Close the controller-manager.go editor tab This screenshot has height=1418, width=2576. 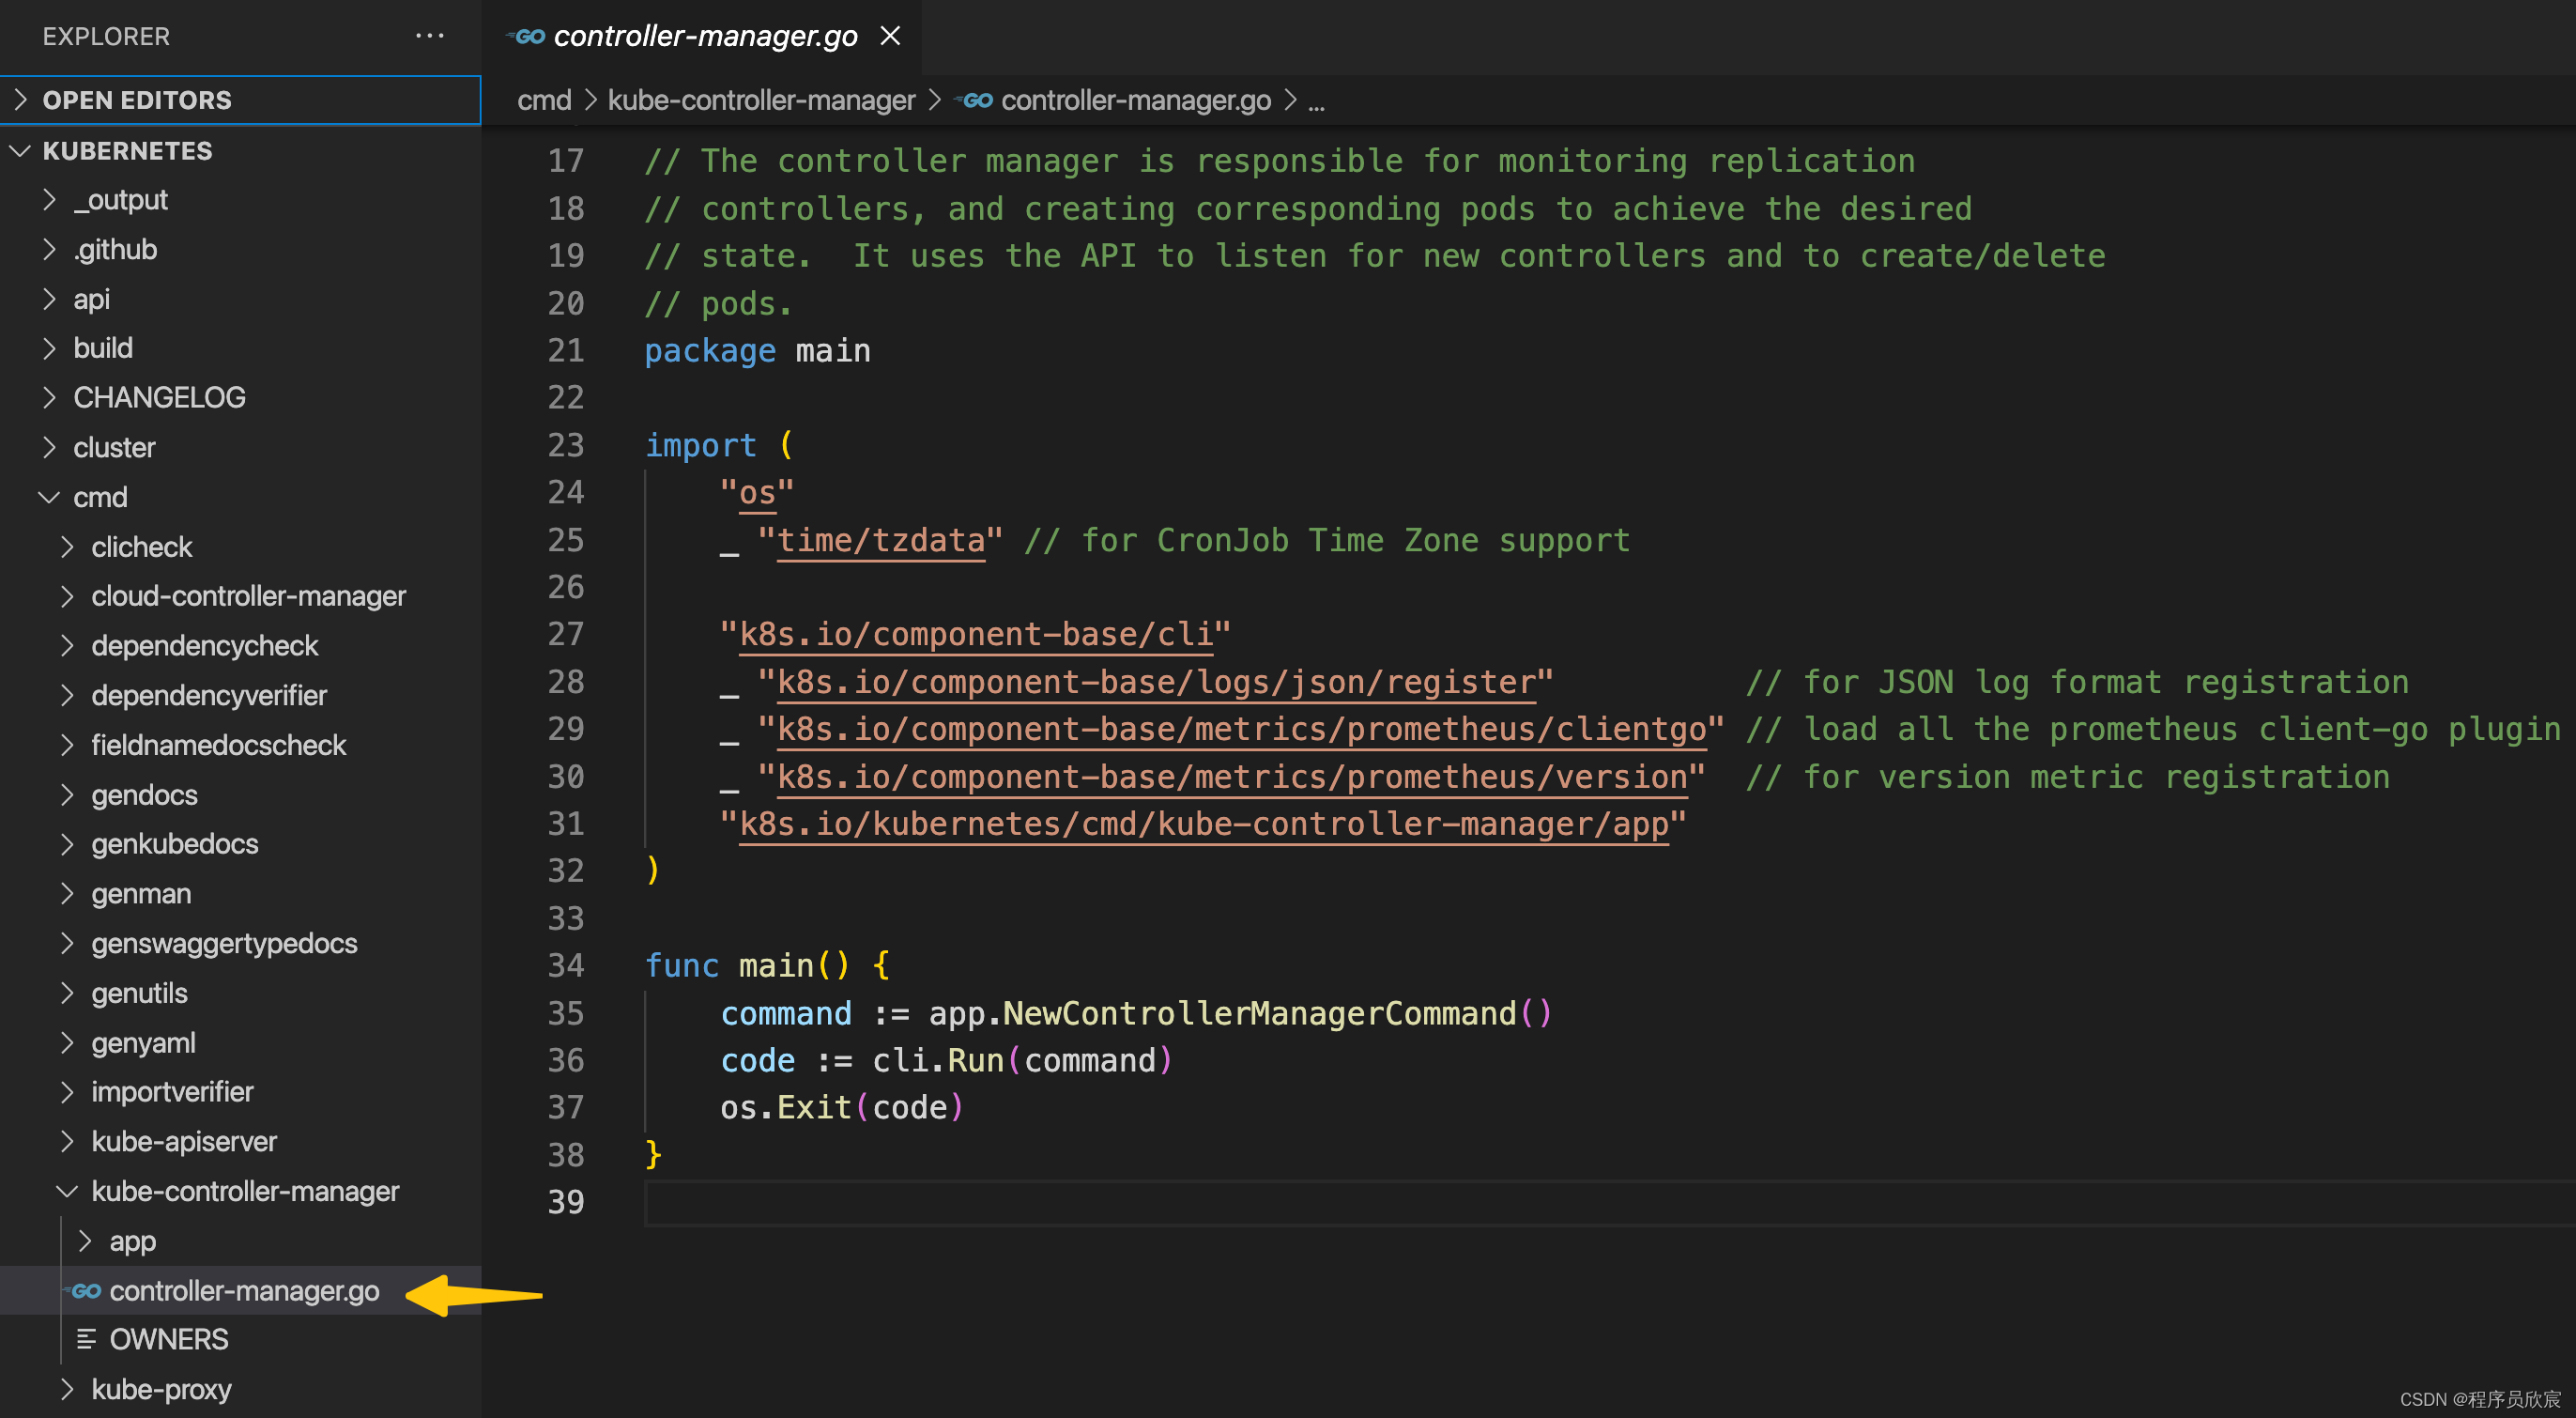coord(889,36)
